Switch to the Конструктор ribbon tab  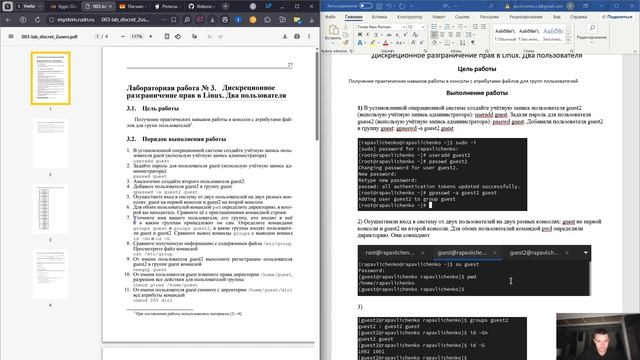point(409,17)
